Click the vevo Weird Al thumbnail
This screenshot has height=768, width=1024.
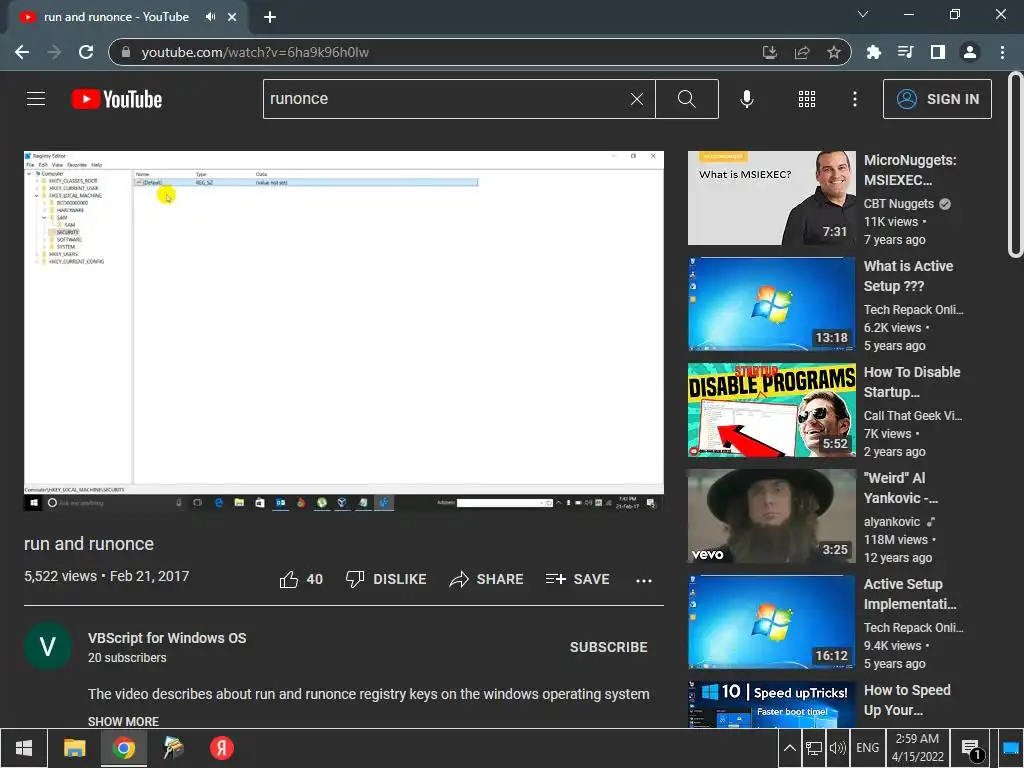pyautogui.click(x=771, y=516)
